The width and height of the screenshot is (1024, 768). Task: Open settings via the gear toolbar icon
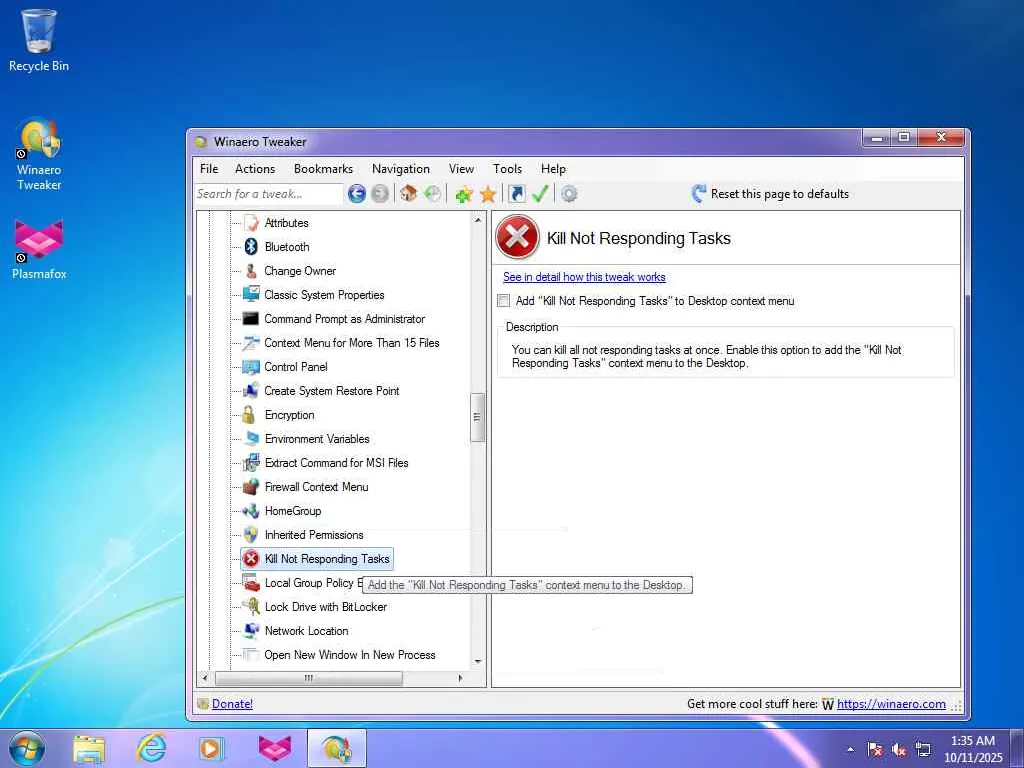point(569,194)
